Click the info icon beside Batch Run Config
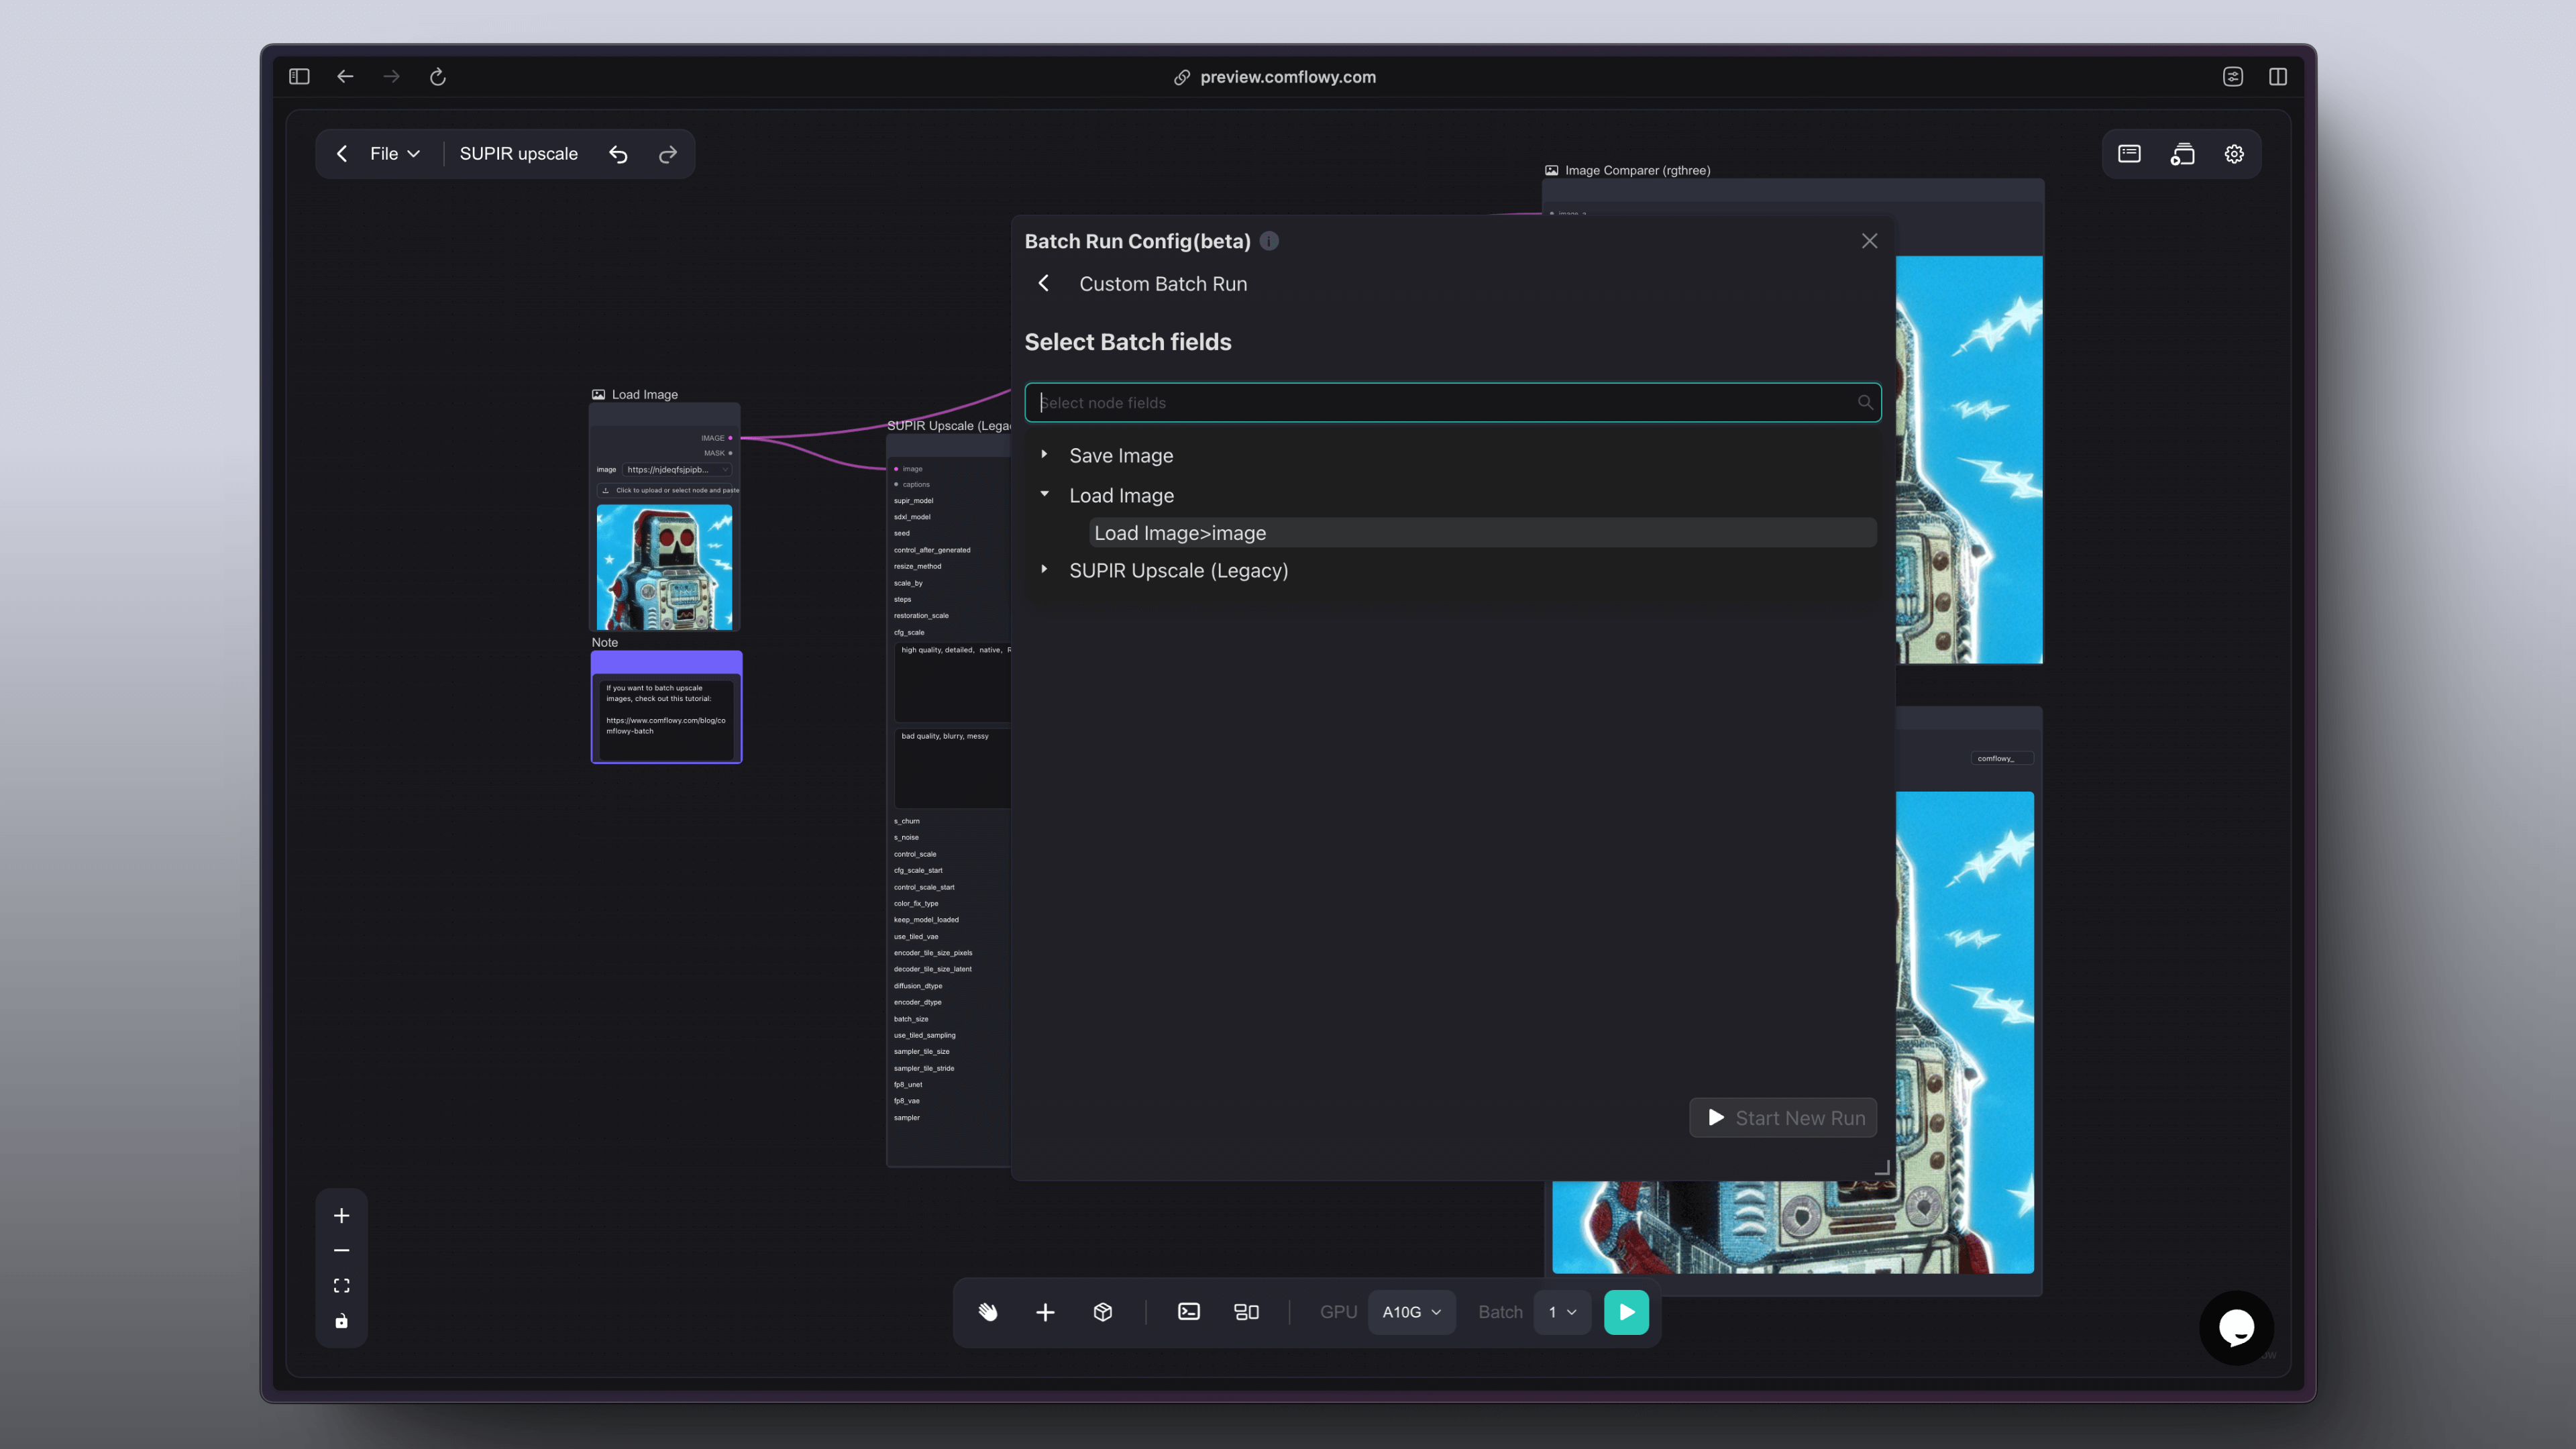This screenshot has width=2576, height=1449. pos(1269,241)
